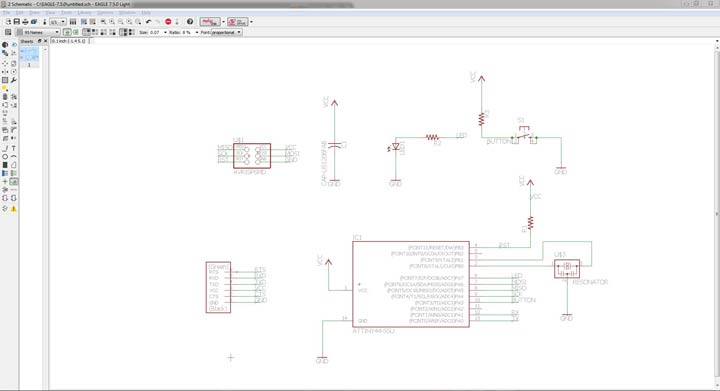
Task: Select the Rotate tool
Action: 14,72
